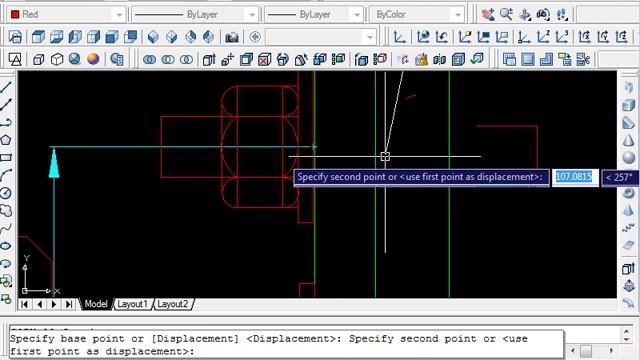Switch to Top view cube icon
Viewport: 640px width, 360px height.
click(x=38, y=37)
